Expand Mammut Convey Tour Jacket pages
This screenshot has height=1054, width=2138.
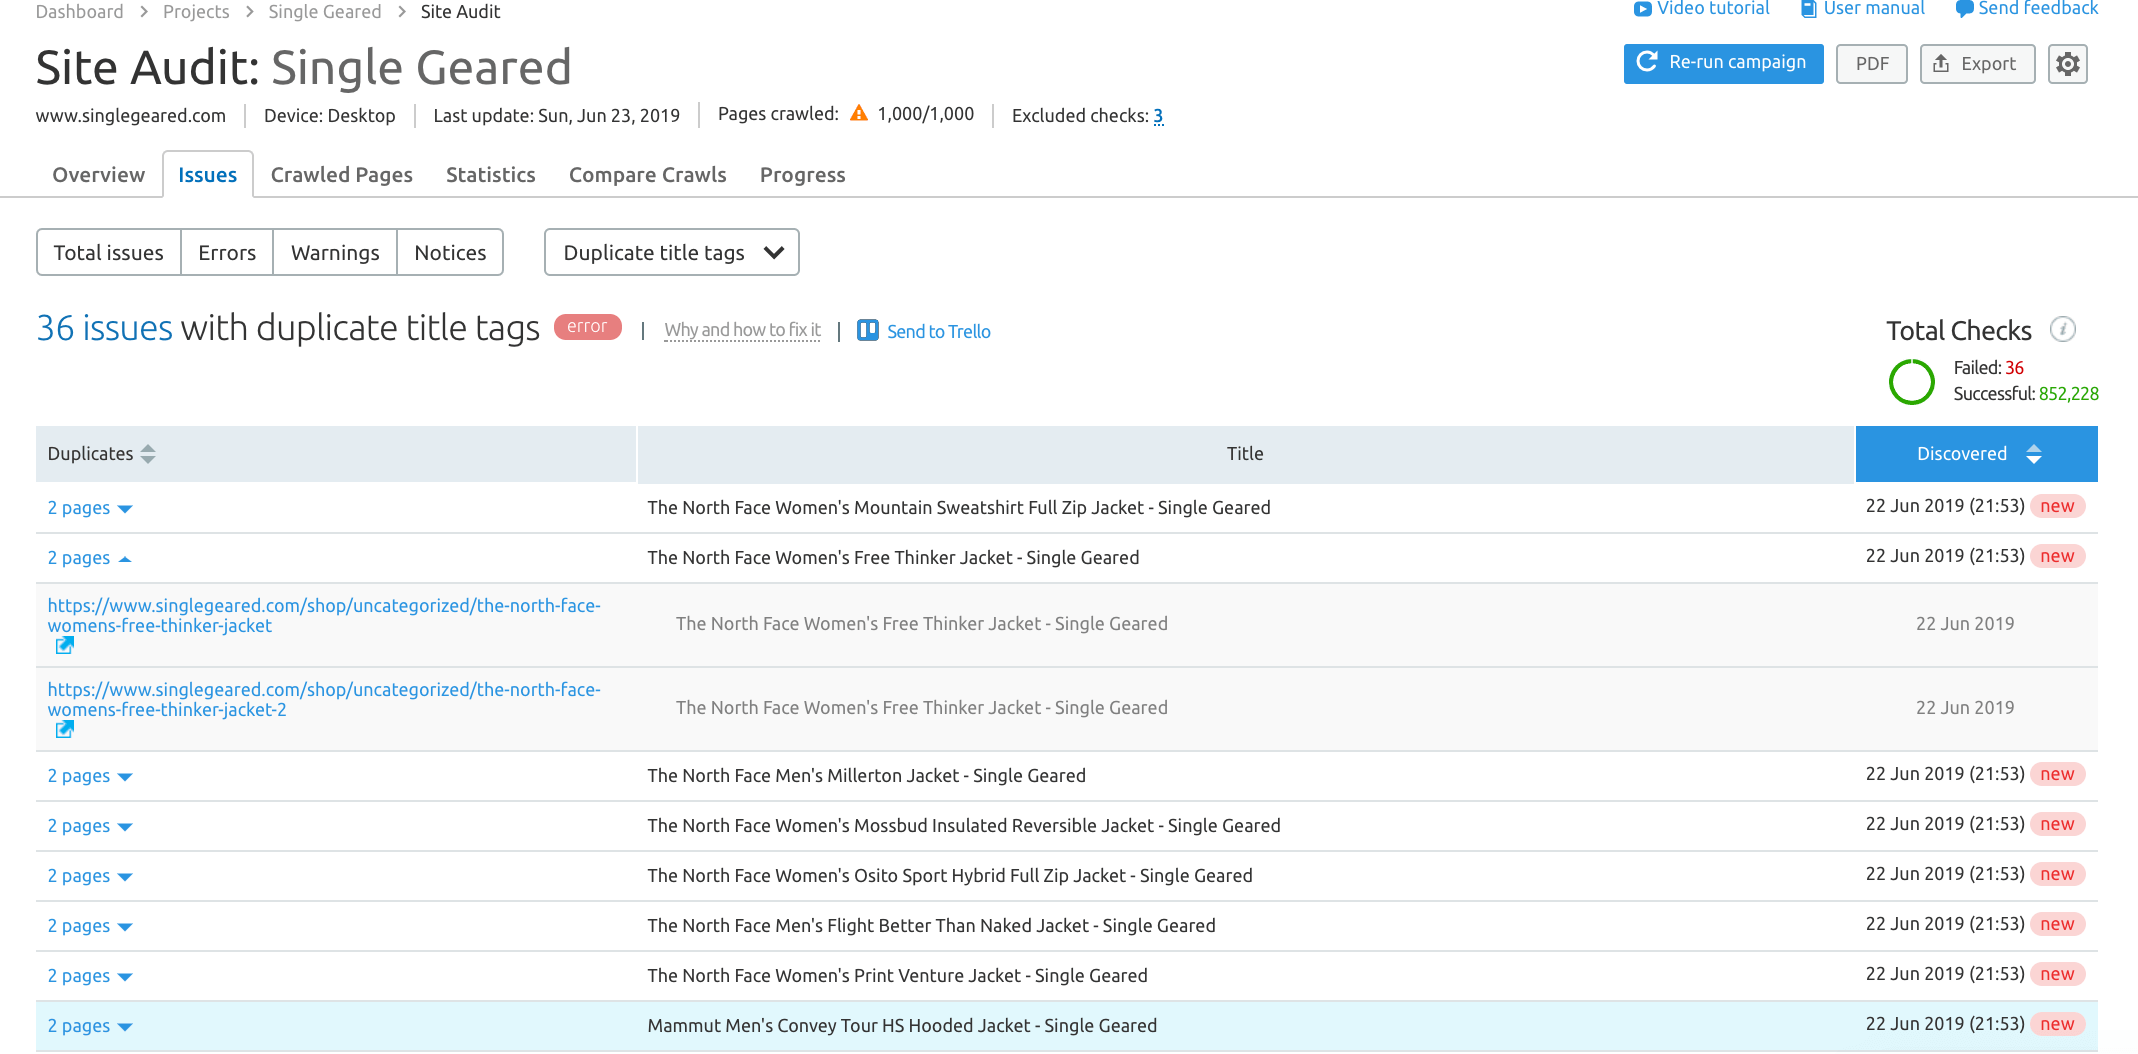(x=90, y=1026)
